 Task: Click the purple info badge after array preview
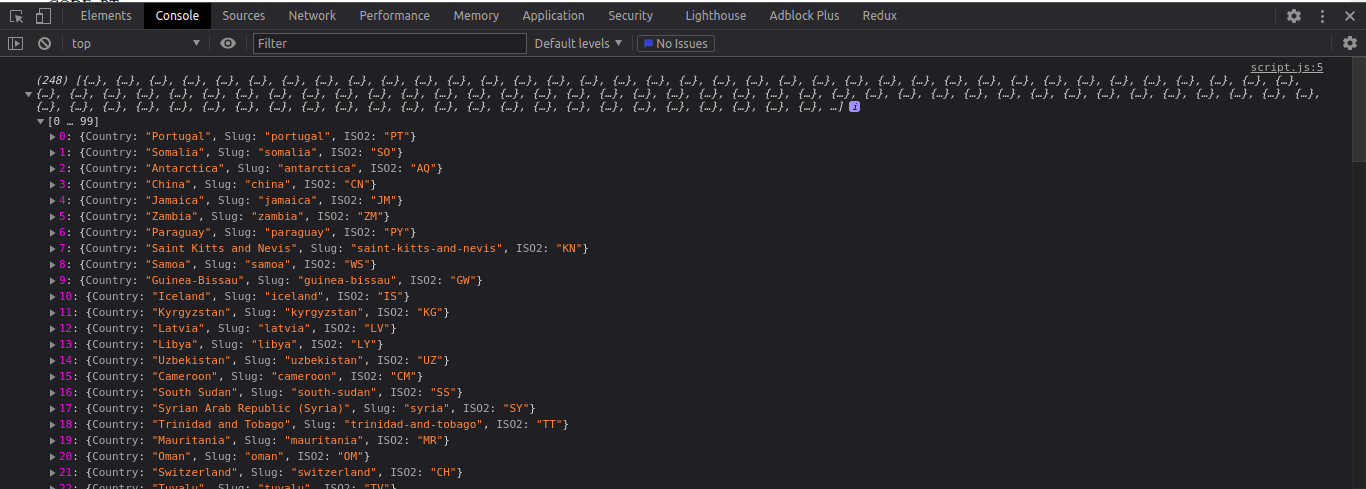coord(854,107)
